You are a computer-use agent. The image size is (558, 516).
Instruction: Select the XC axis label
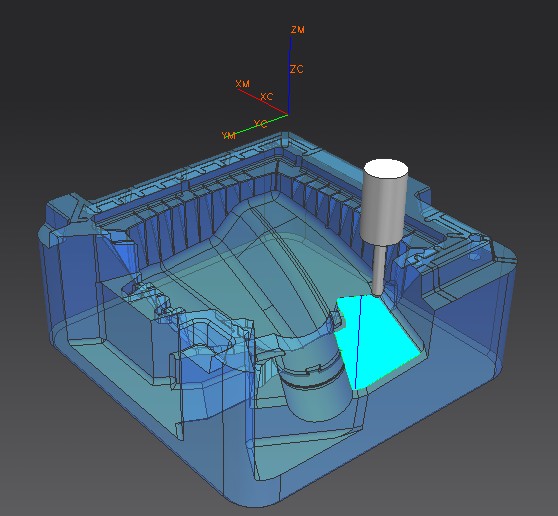(267, 96)
